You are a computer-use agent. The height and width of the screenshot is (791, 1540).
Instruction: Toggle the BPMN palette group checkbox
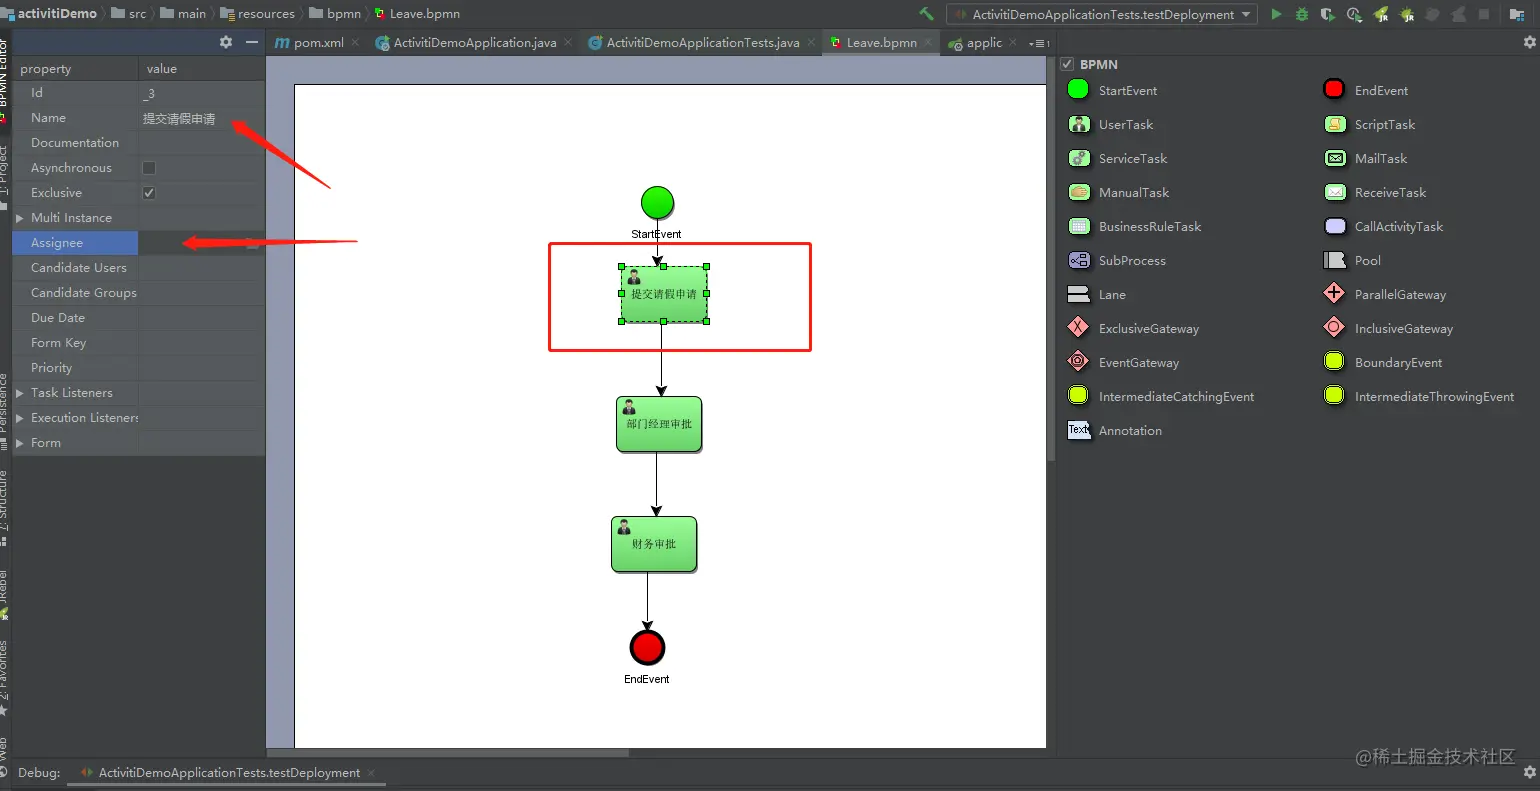(1067, 64)
